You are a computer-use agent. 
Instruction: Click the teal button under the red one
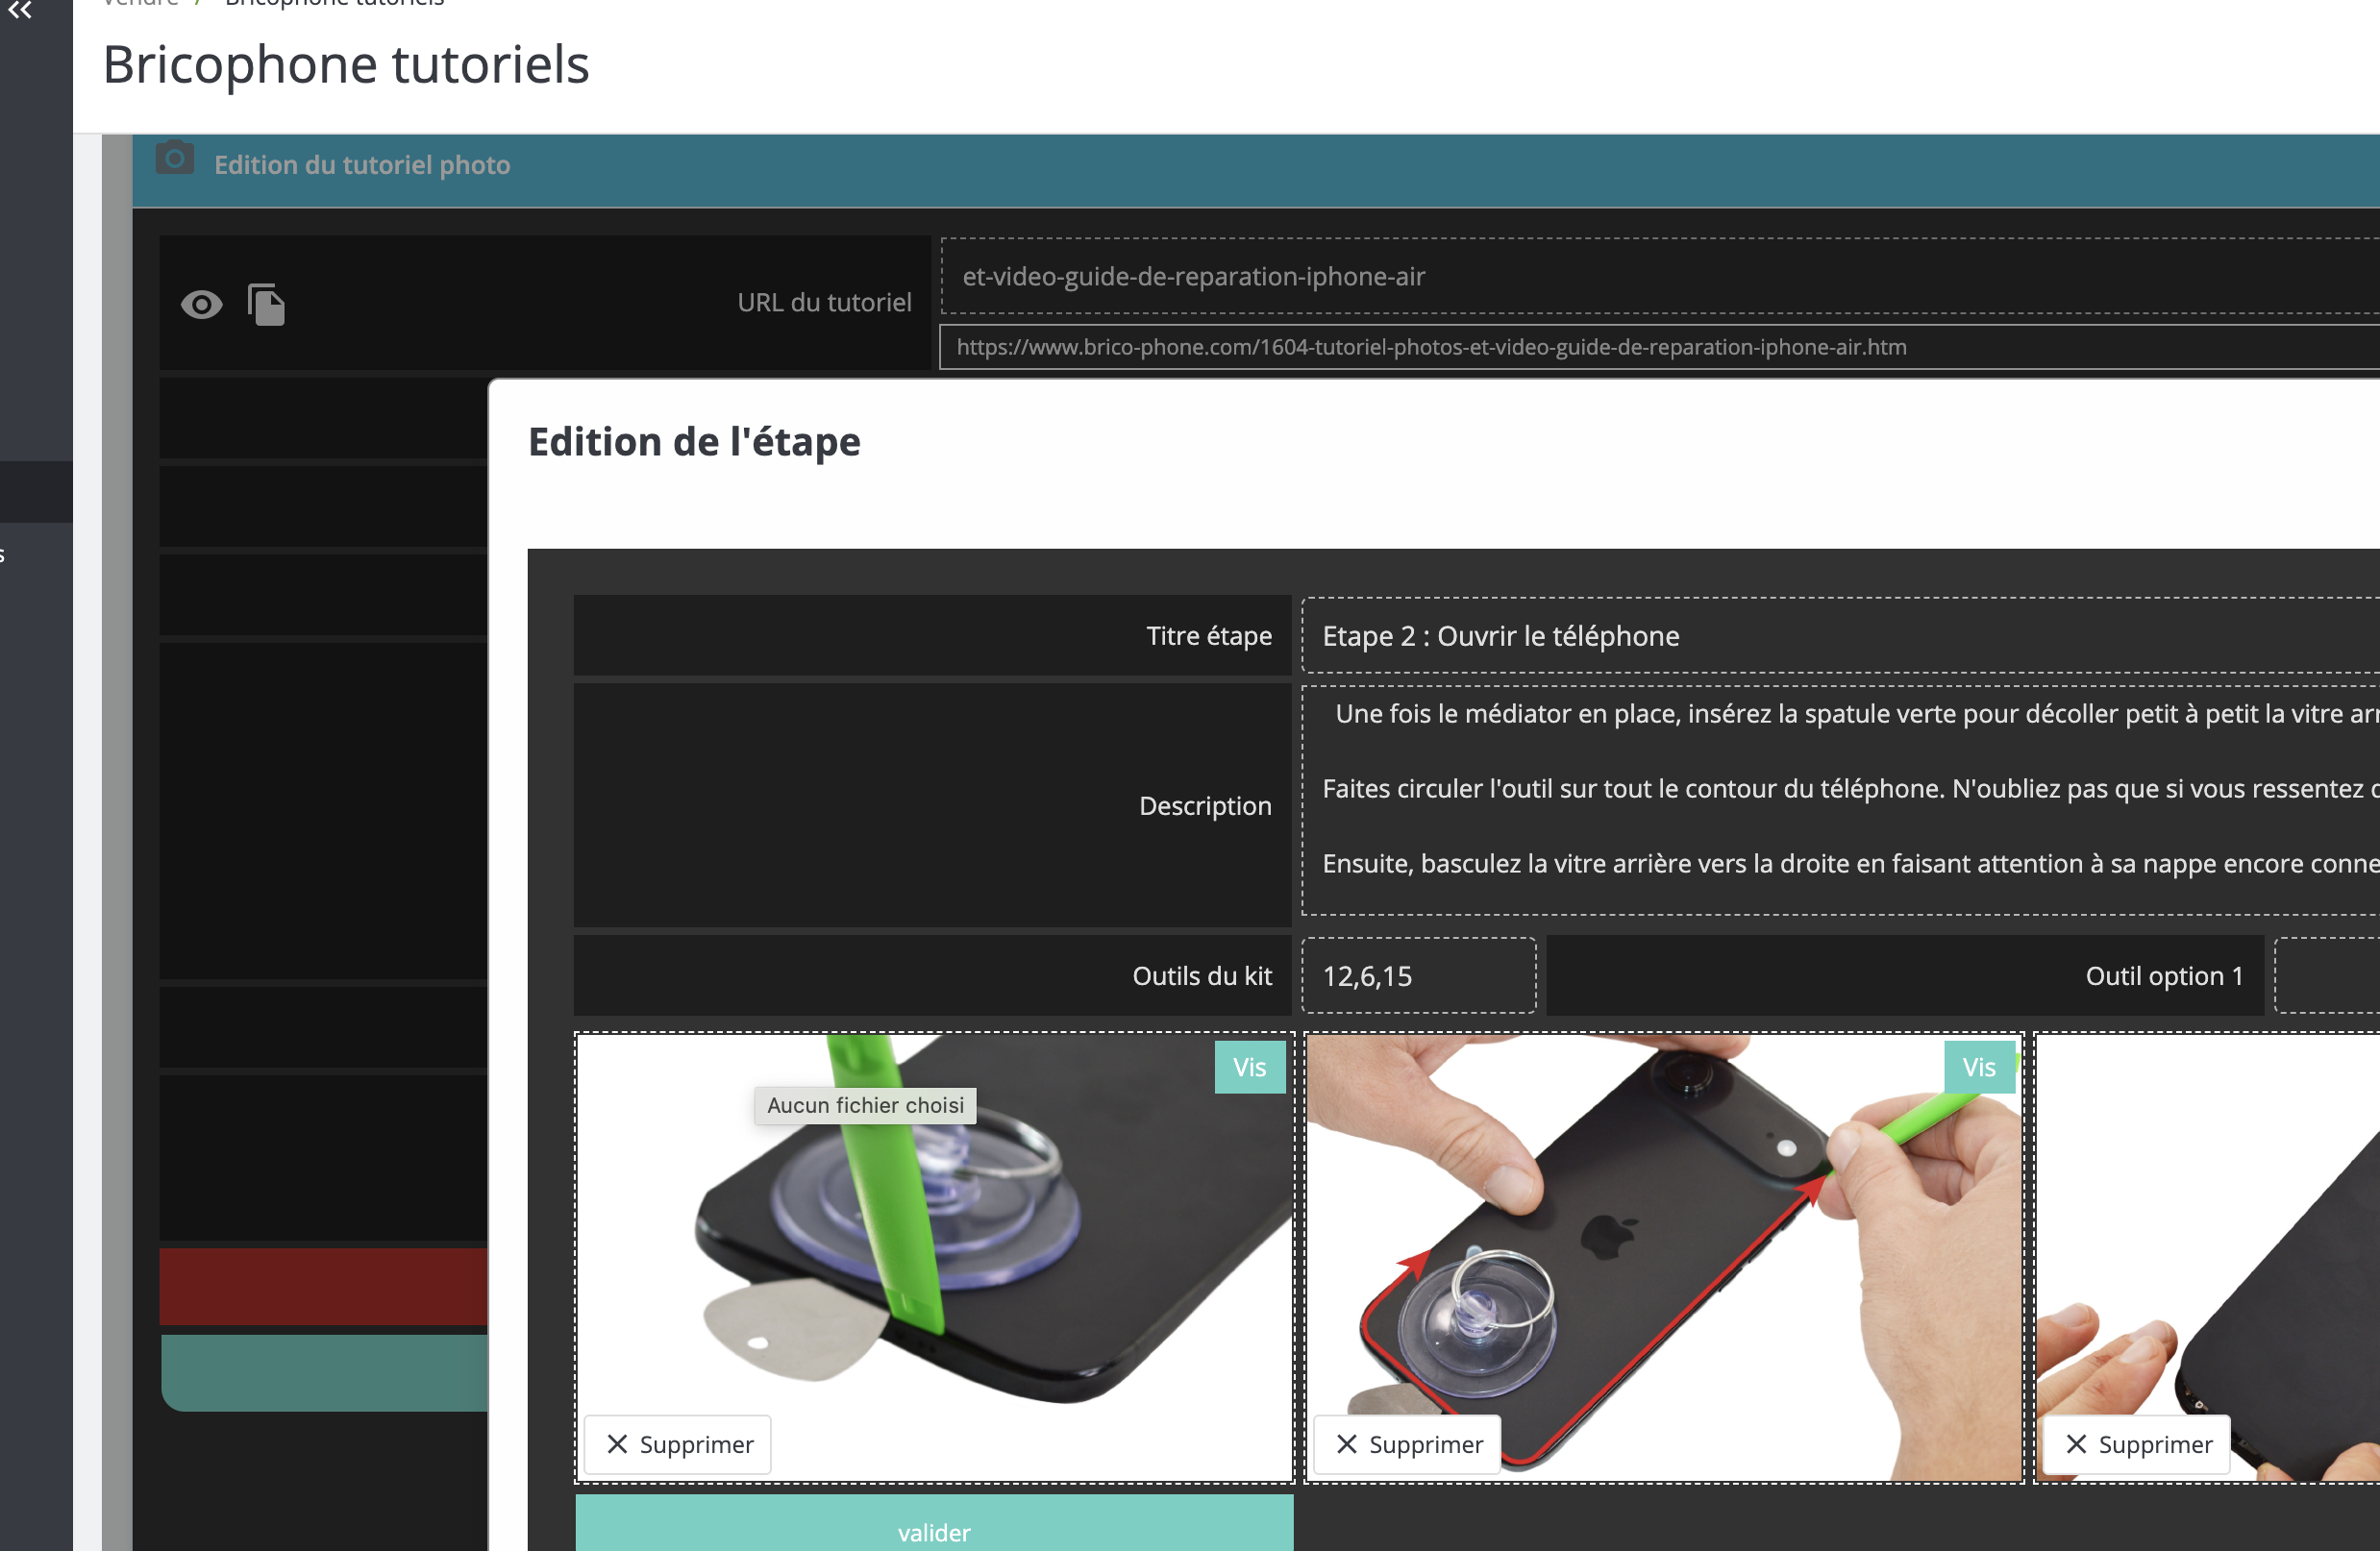pyautogui.click(x=323, y=1373)
